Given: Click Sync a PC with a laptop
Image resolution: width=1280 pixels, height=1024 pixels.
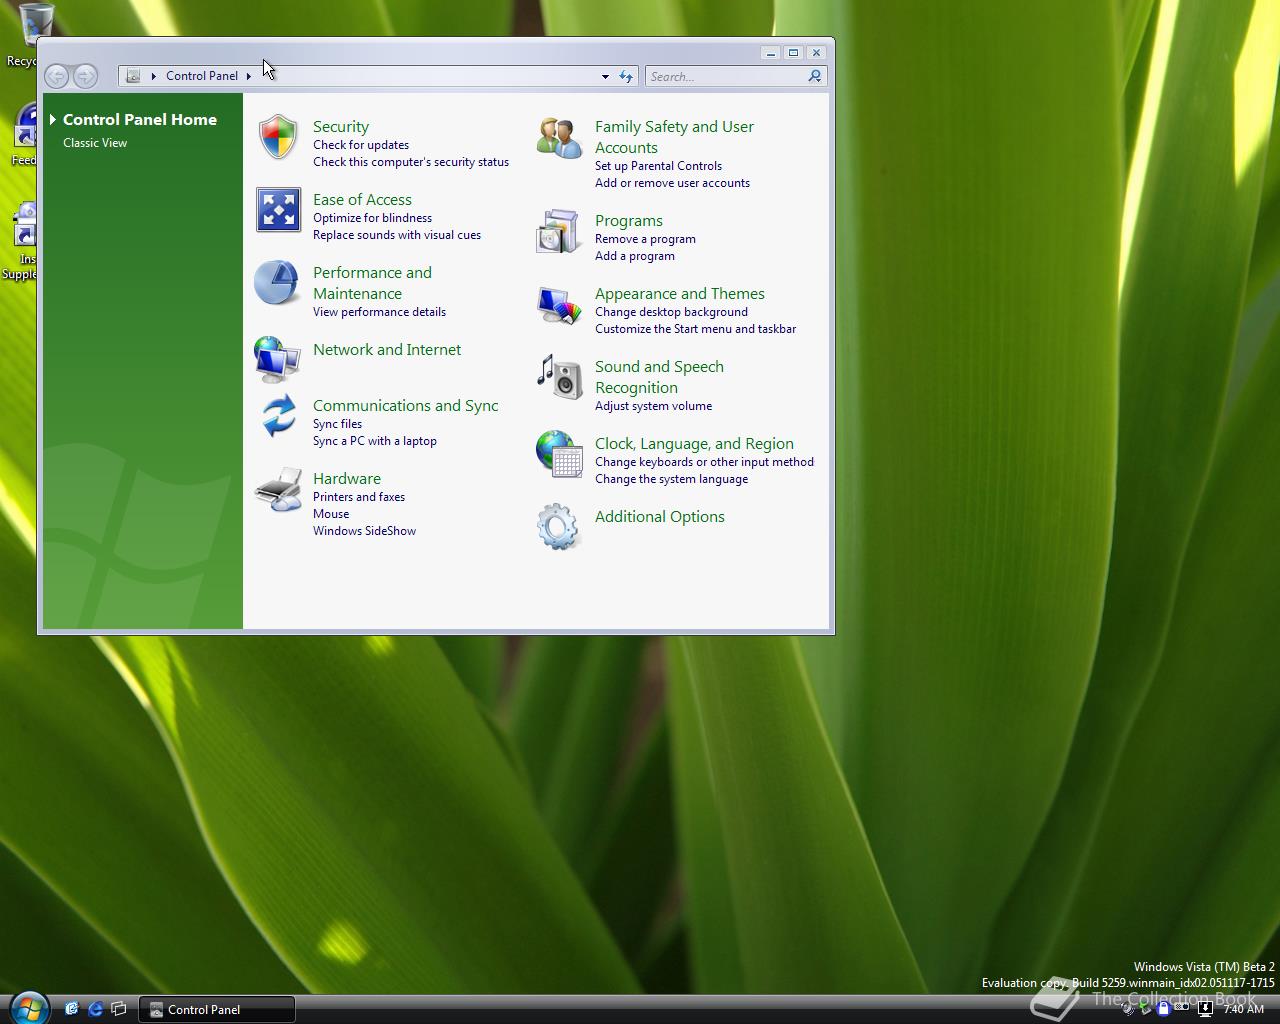Looking at the screenshot, I should coord(374,441).
